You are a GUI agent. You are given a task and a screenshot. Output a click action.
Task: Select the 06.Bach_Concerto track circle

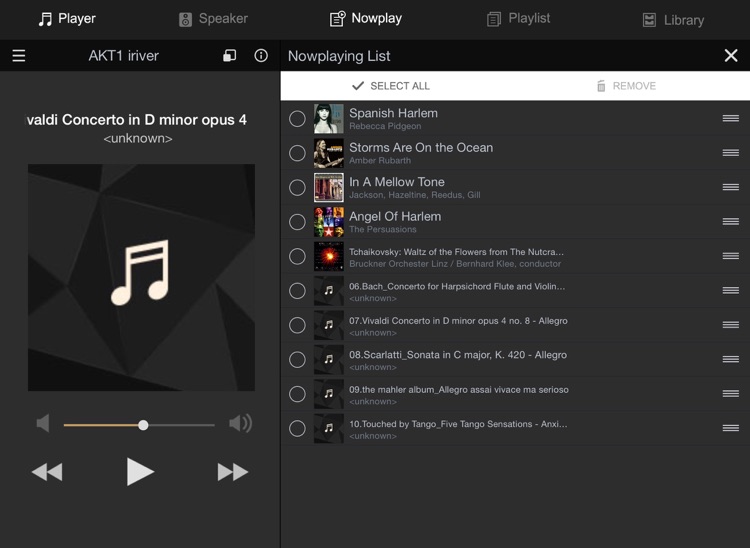pos(297,291)
